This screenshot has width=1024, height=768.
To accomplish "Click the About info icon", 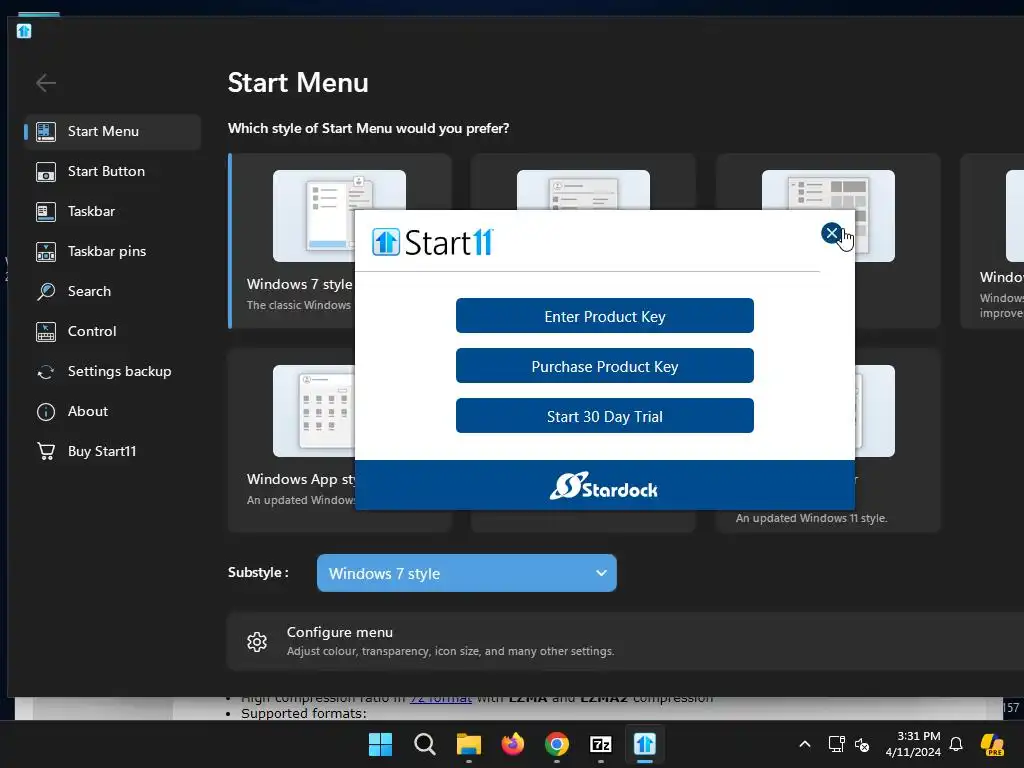I will click(46, 411).
